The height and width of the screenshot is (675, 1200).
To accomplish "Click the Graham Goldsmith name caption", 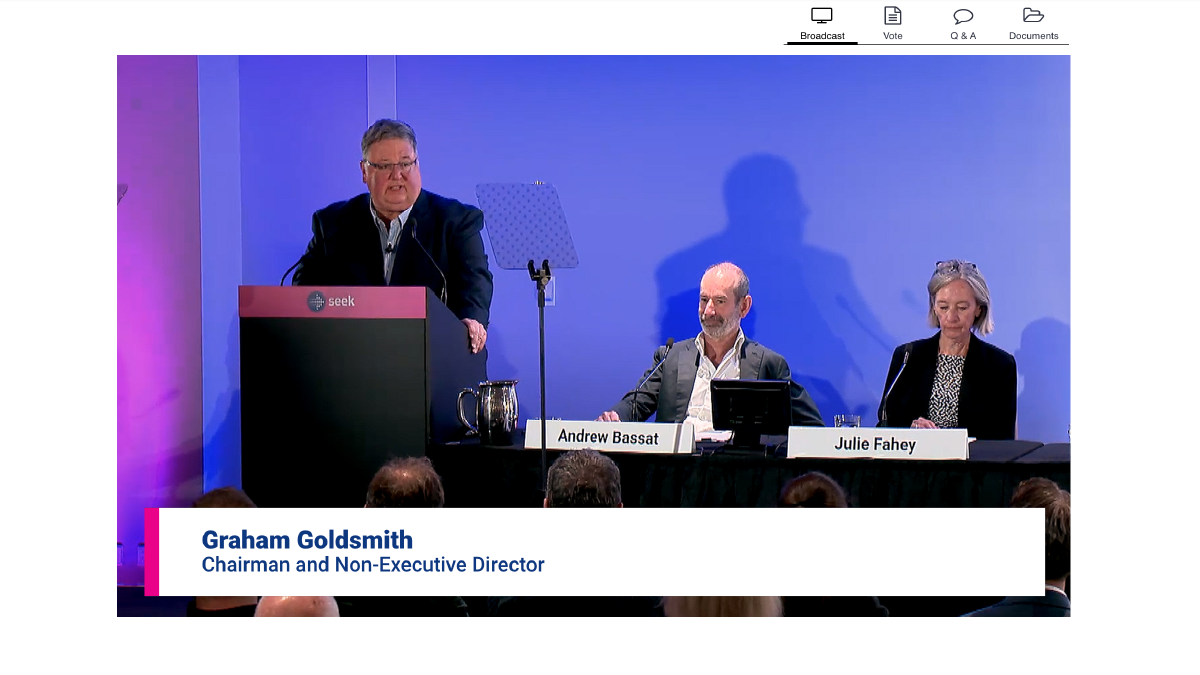I will (x=307, y=540).
